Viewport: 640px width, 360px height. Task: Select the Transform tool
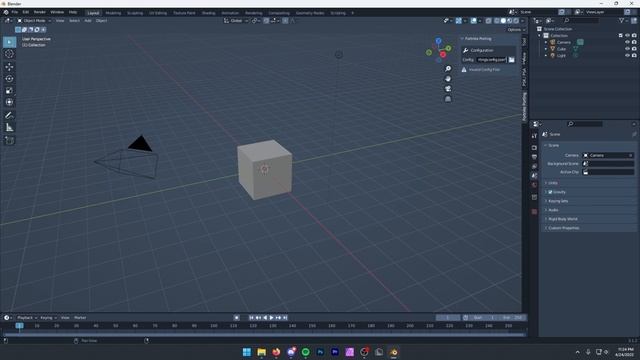pos(9,102)
